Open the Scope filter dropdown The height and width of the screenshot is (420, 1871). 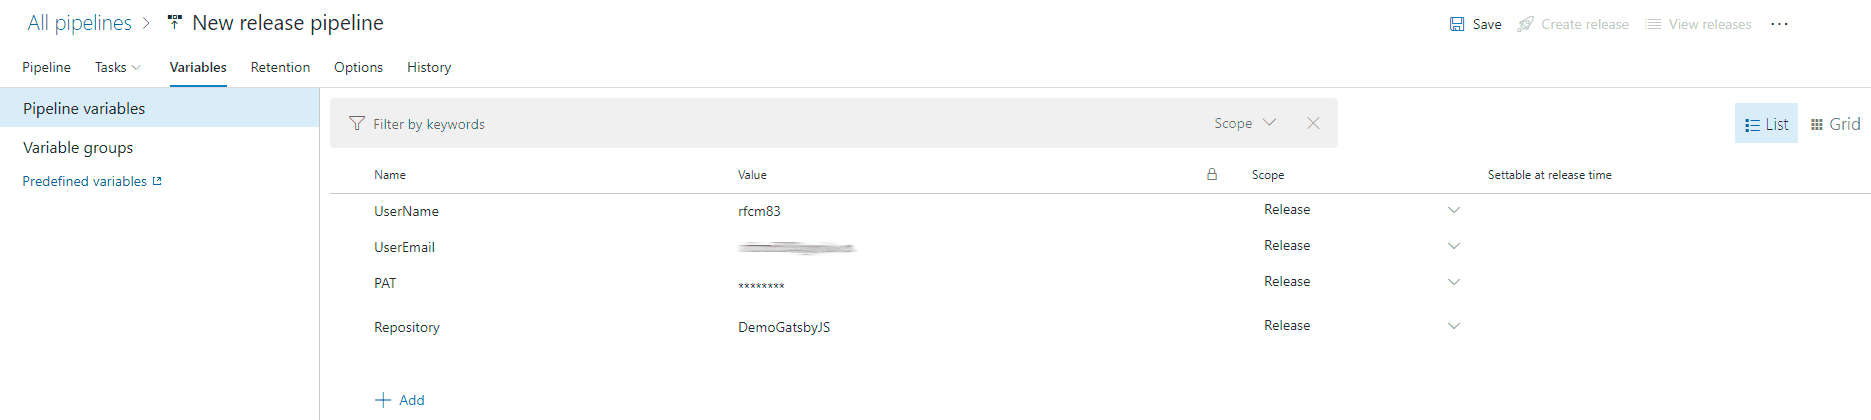pos(1245,123)
